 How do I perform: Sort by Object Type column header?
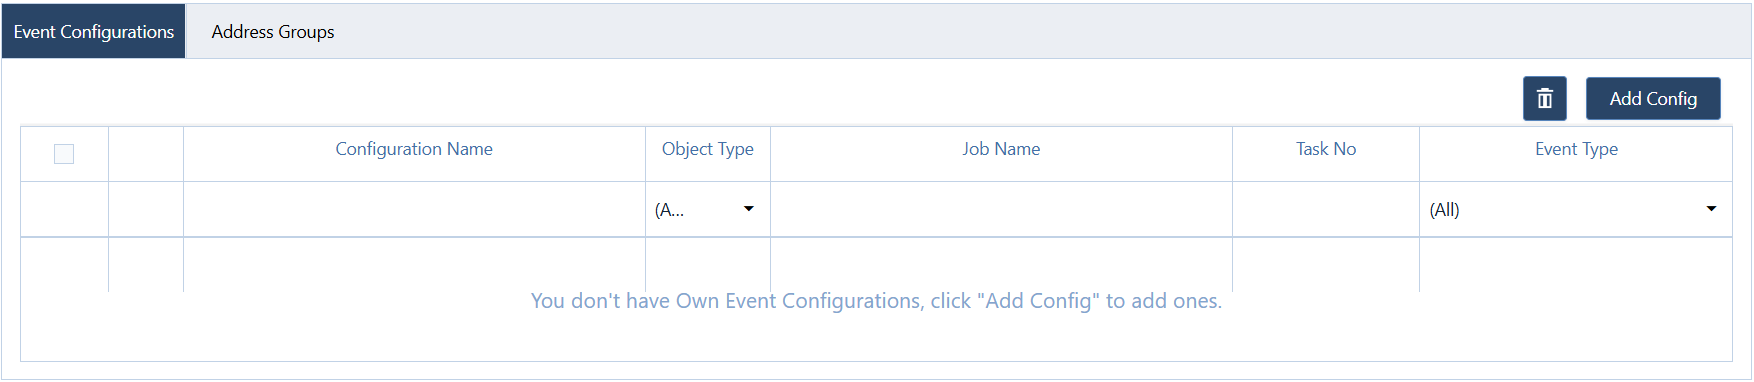click(x=708, y=149)
